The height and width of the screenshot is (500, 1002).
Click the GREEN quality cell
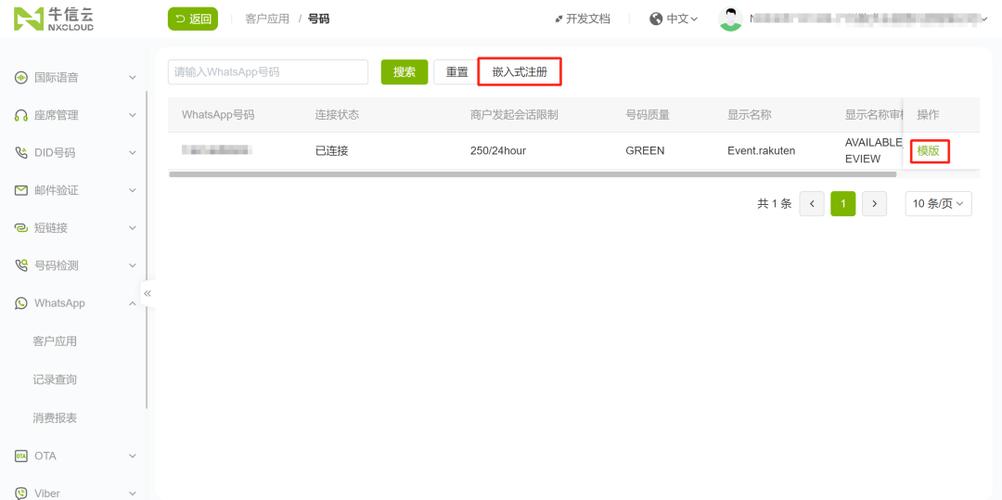point(645,152)
